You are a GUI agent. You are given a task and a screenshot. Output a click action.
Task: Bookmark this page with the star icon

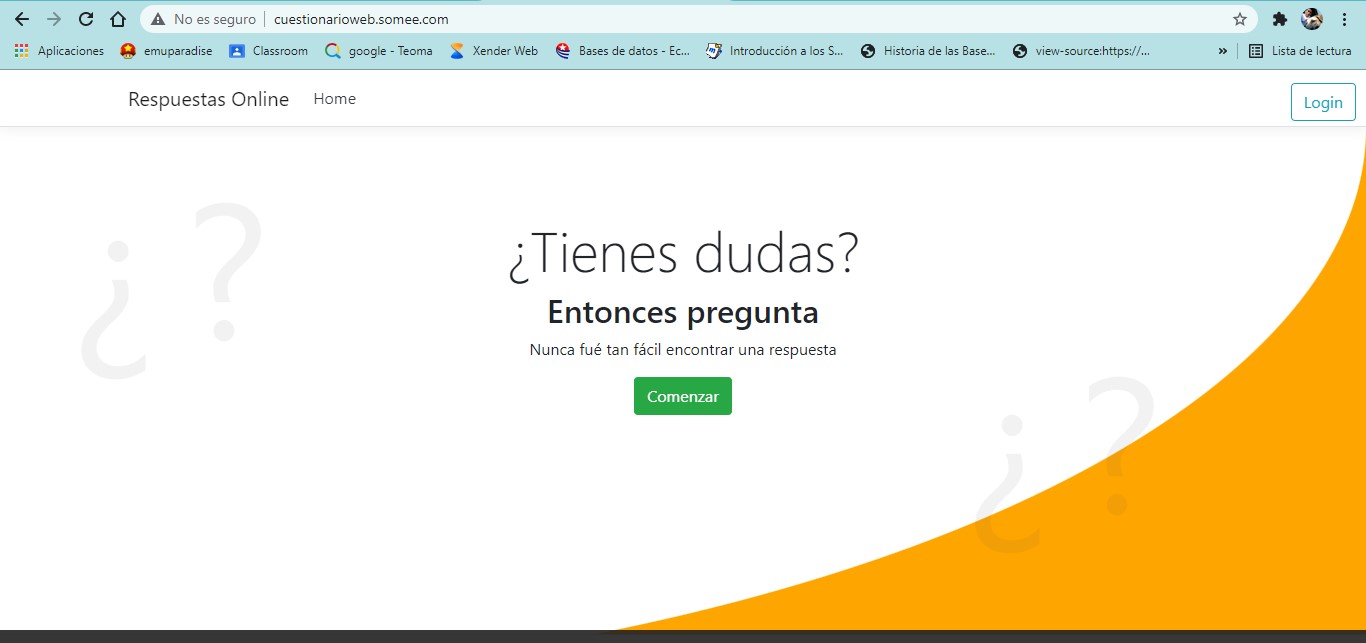1240,19
